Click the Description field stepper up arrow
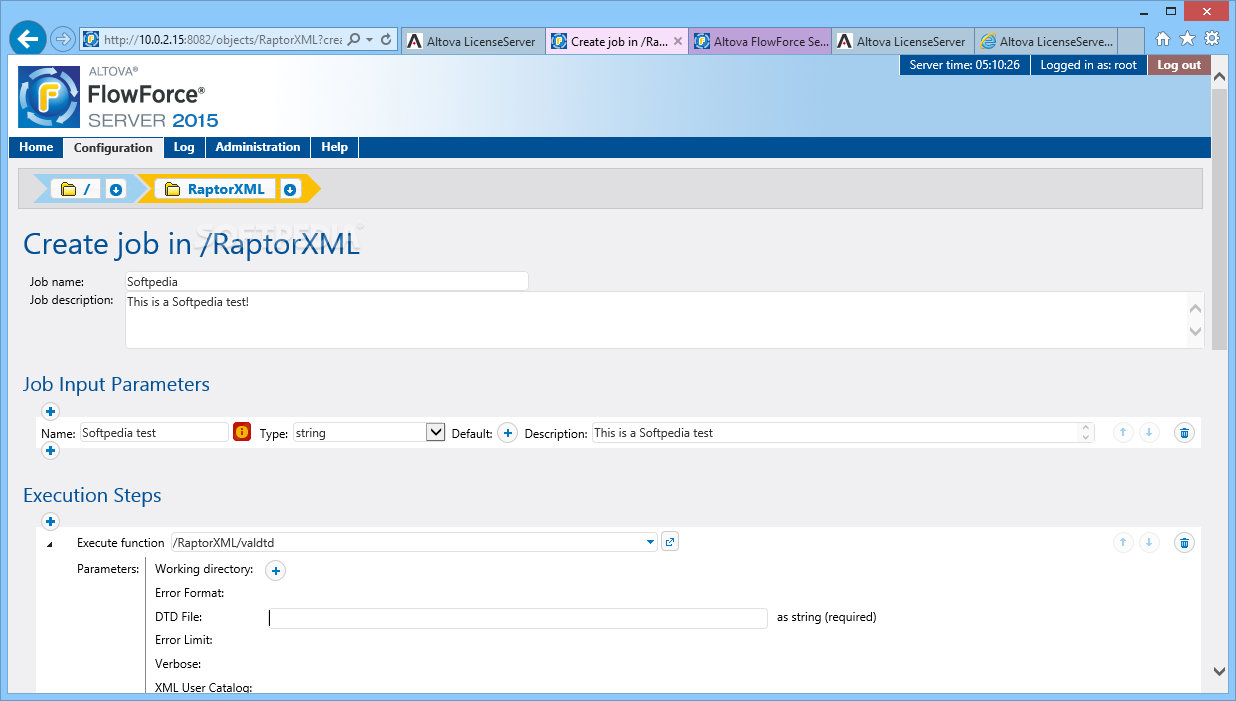 coord(1087,428)
